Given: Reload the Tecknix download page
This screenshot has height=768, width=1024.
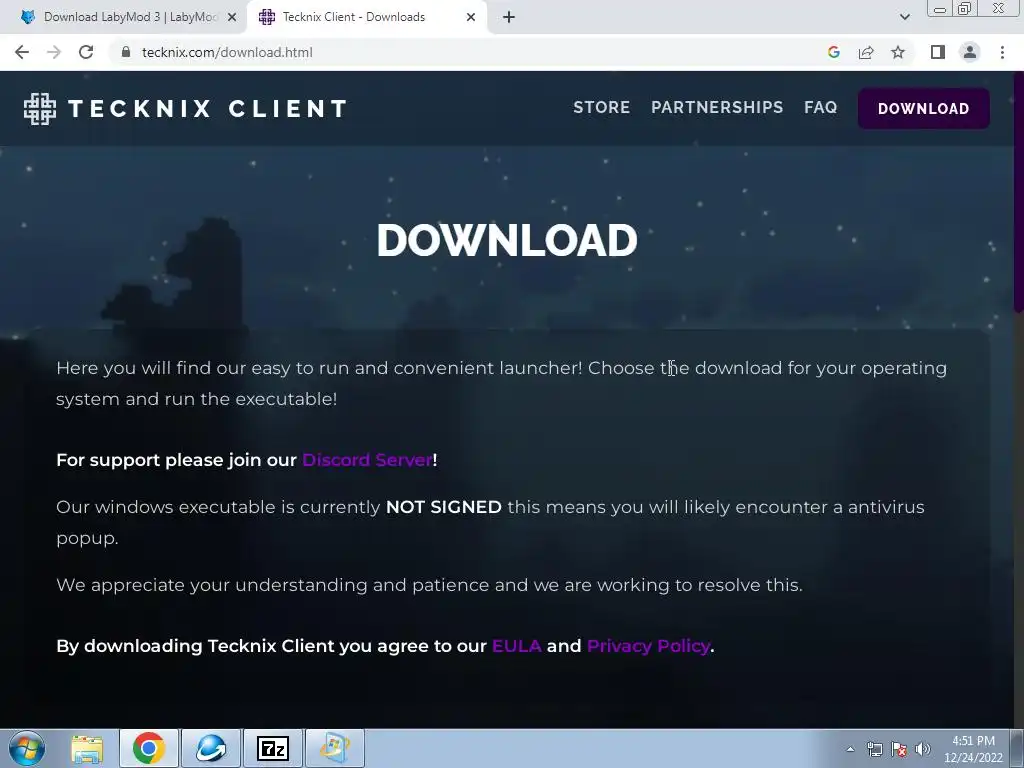Looking at the screenshot, I should [x=86, y=52].
